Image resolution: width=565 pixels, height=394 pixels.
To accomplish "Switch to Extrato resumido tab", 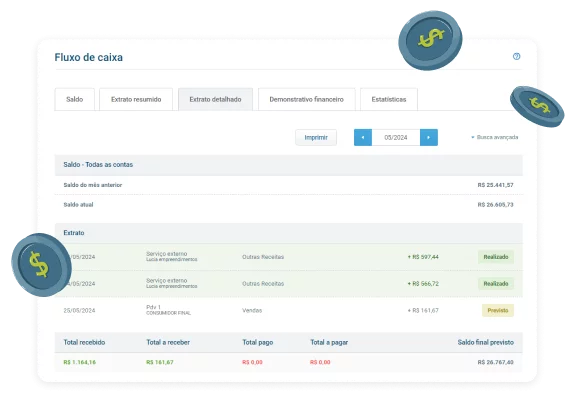I will point(136,99).
